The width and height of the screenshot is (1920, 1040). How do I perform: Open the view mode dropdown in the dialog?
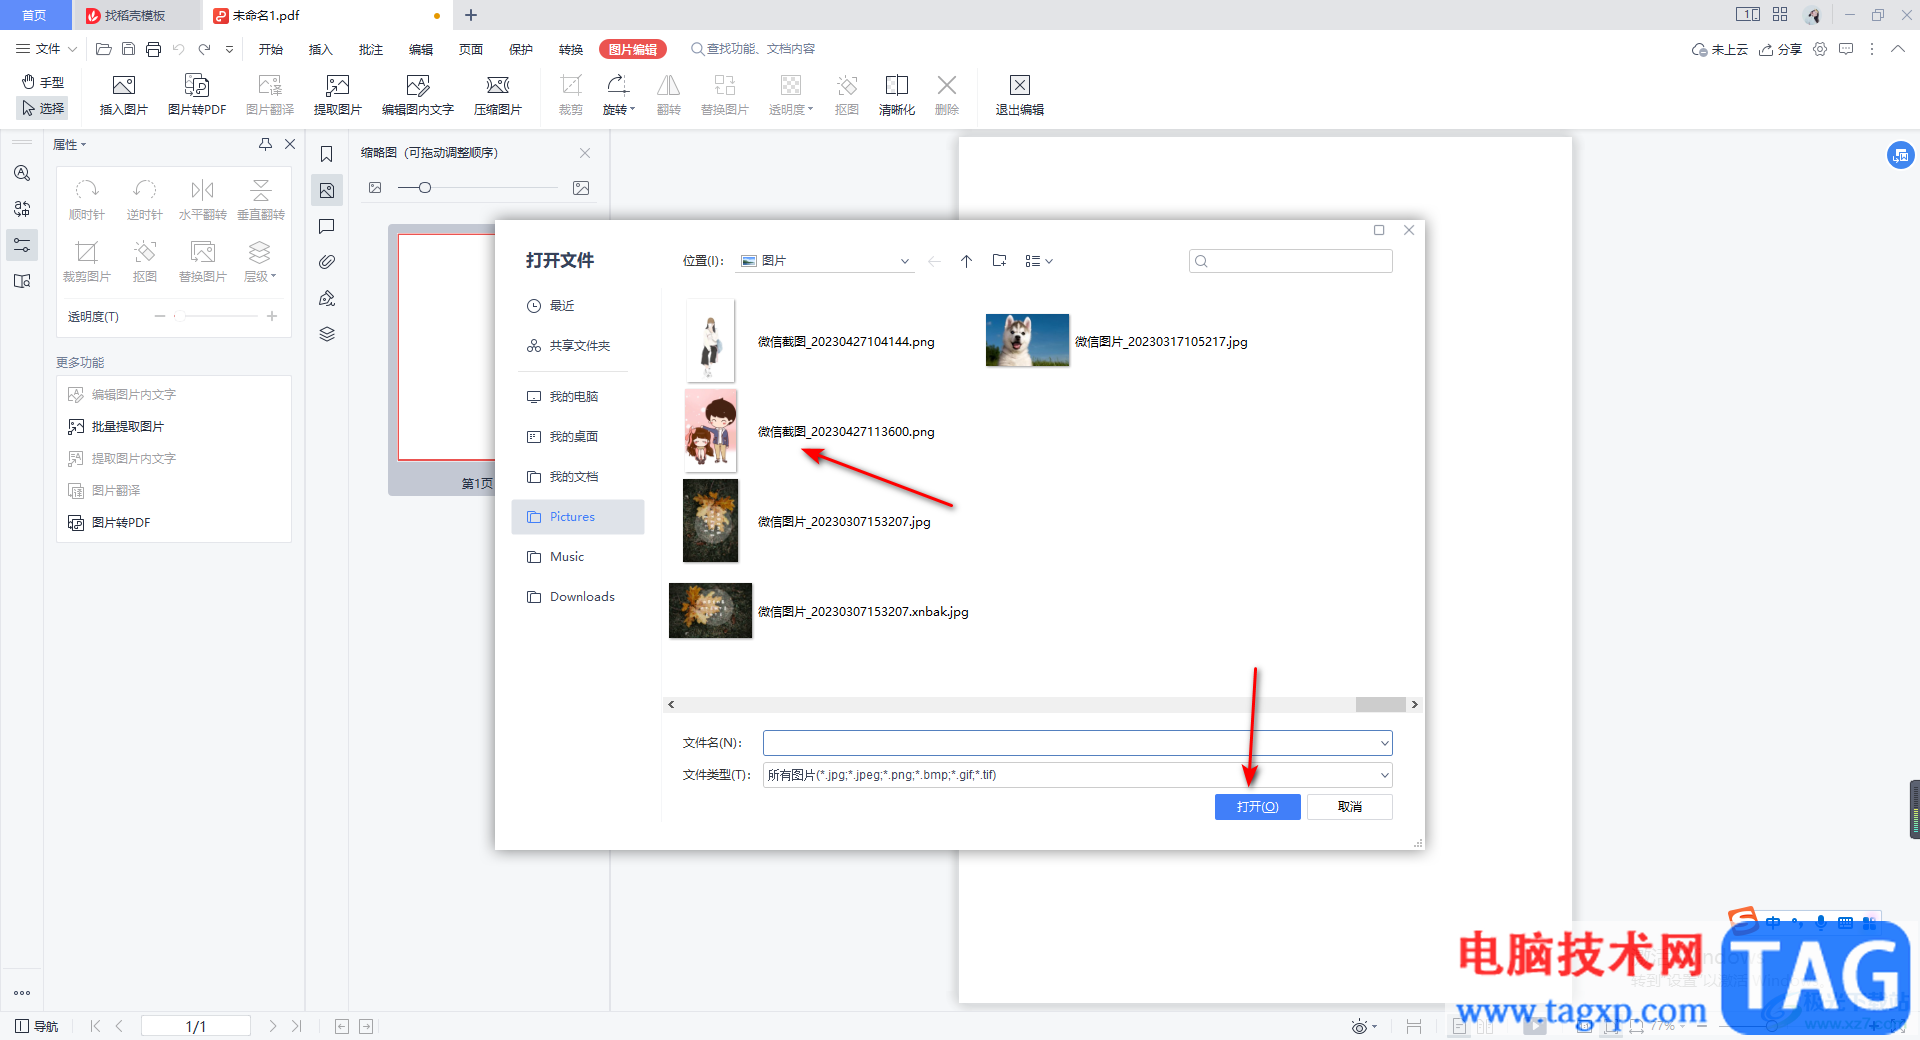[1039, 261]
